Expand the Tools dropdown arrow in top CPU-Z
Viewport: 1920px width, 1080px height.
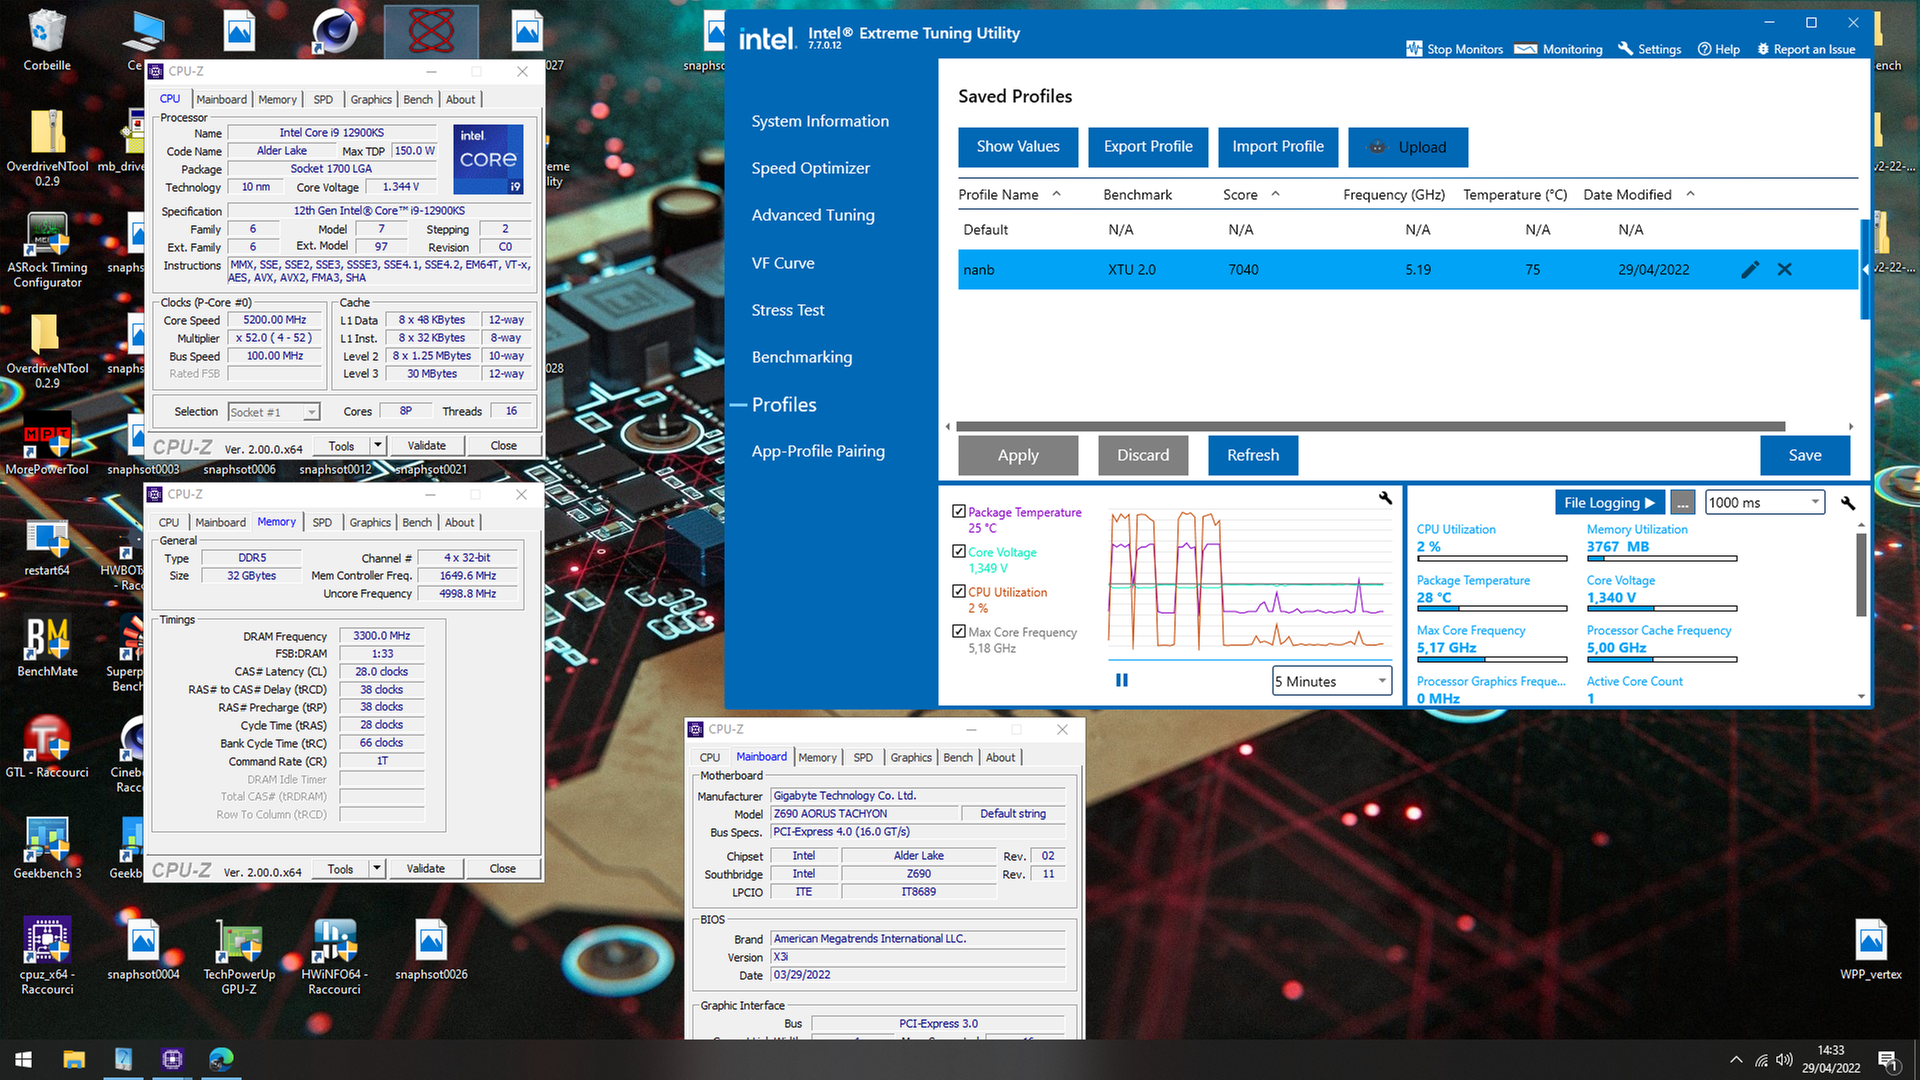[377, 445]
